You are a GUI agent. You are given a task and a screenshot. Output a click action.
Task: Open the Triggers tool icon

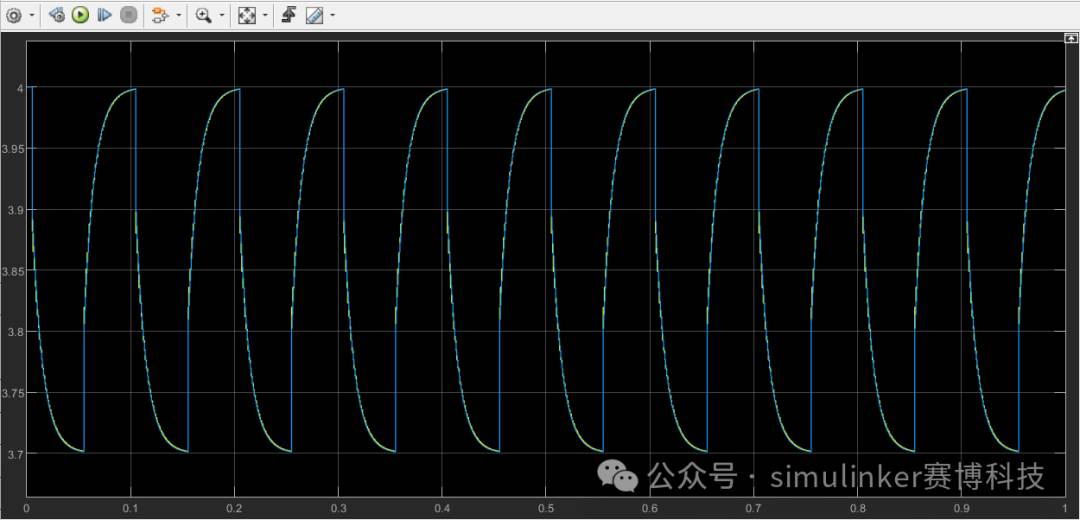290,14
